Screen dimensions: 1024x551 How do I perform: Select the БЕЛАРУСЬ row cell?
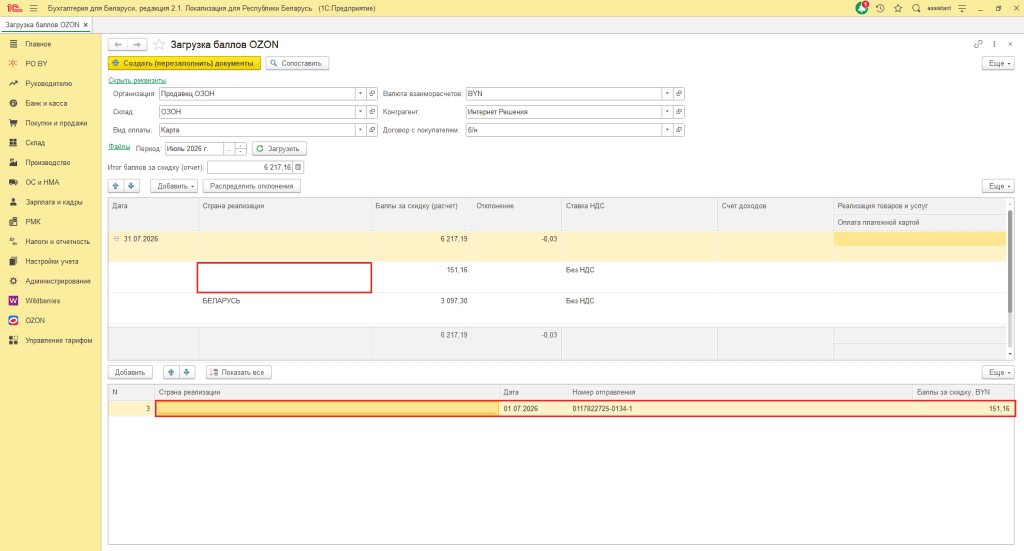(284, 308)
